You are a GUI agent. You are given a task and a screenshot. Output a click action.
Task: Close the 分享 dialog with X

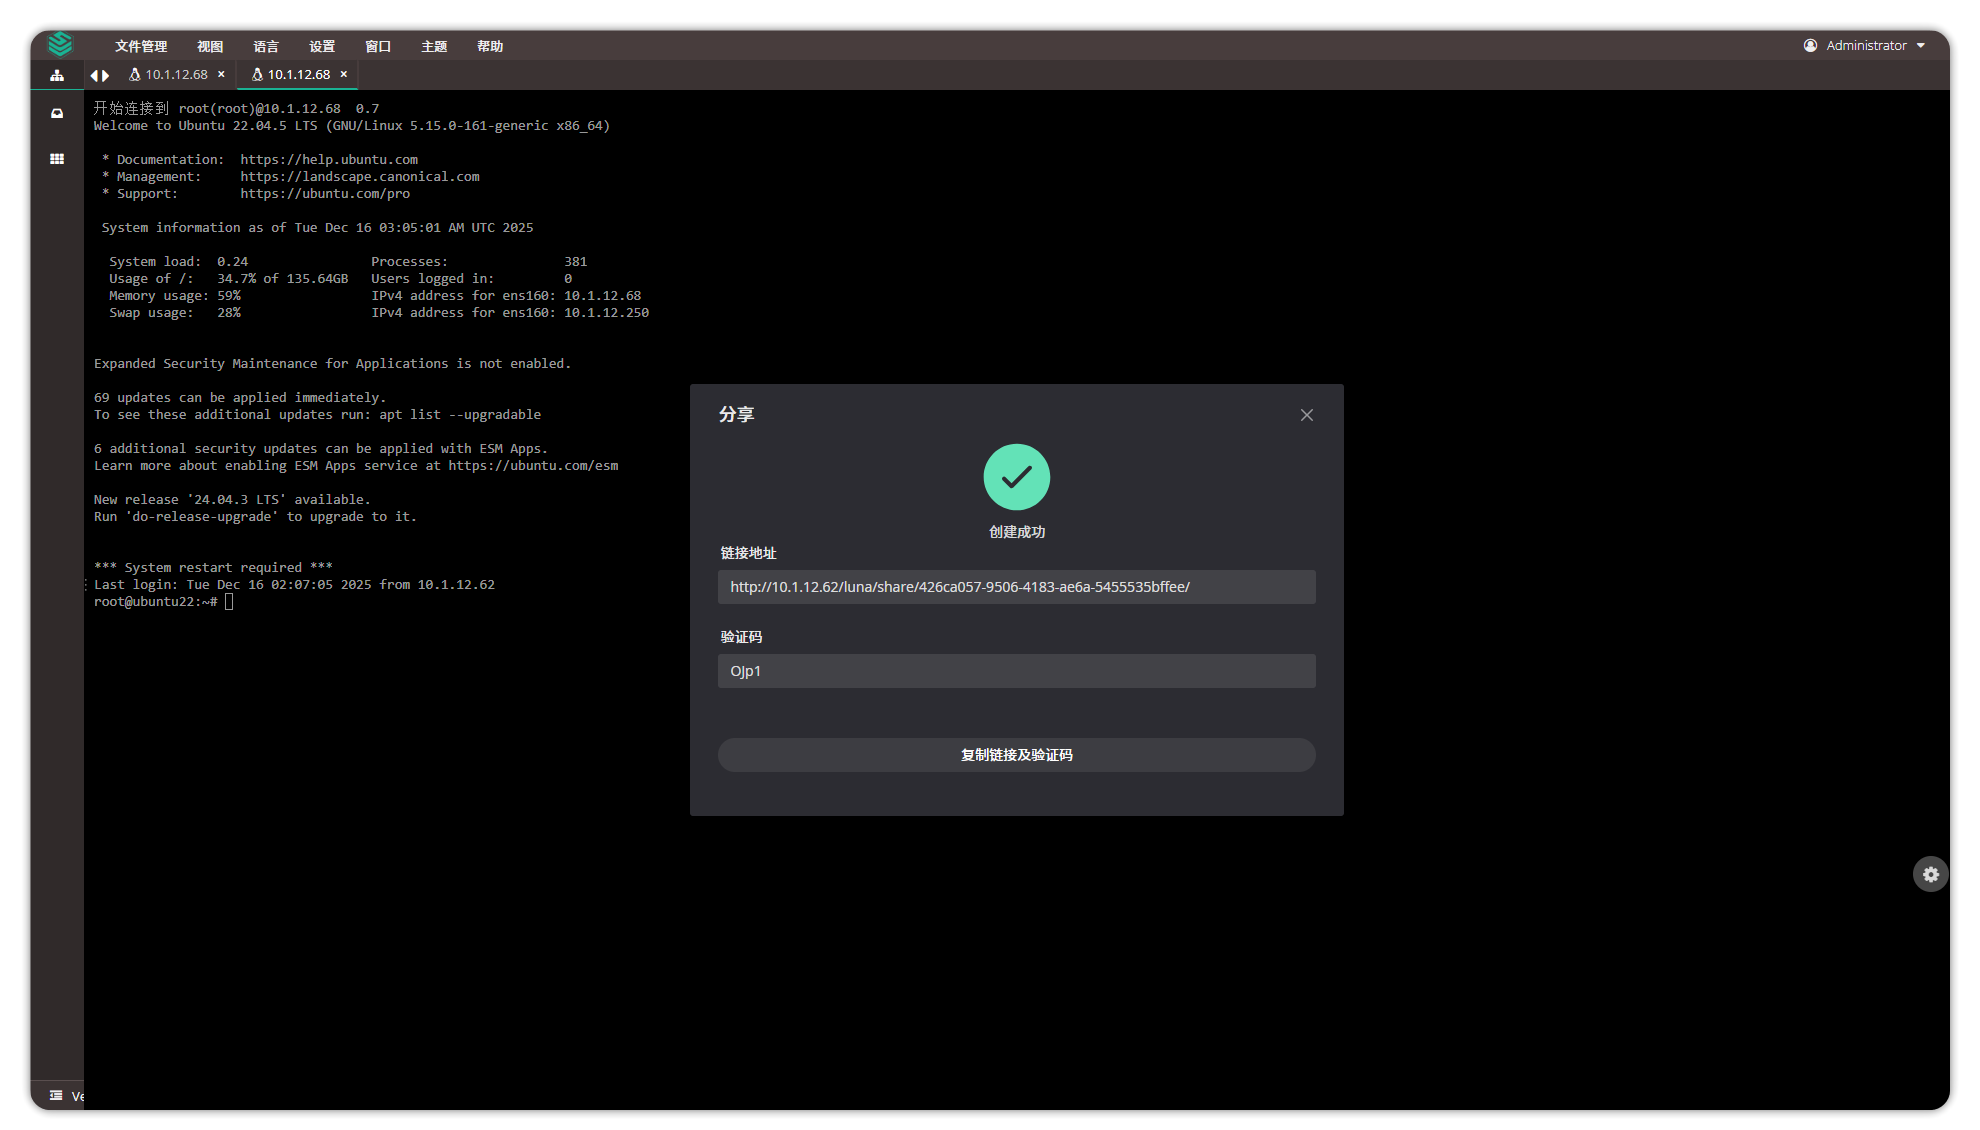pyautogui.click(x=1306, y=415)
